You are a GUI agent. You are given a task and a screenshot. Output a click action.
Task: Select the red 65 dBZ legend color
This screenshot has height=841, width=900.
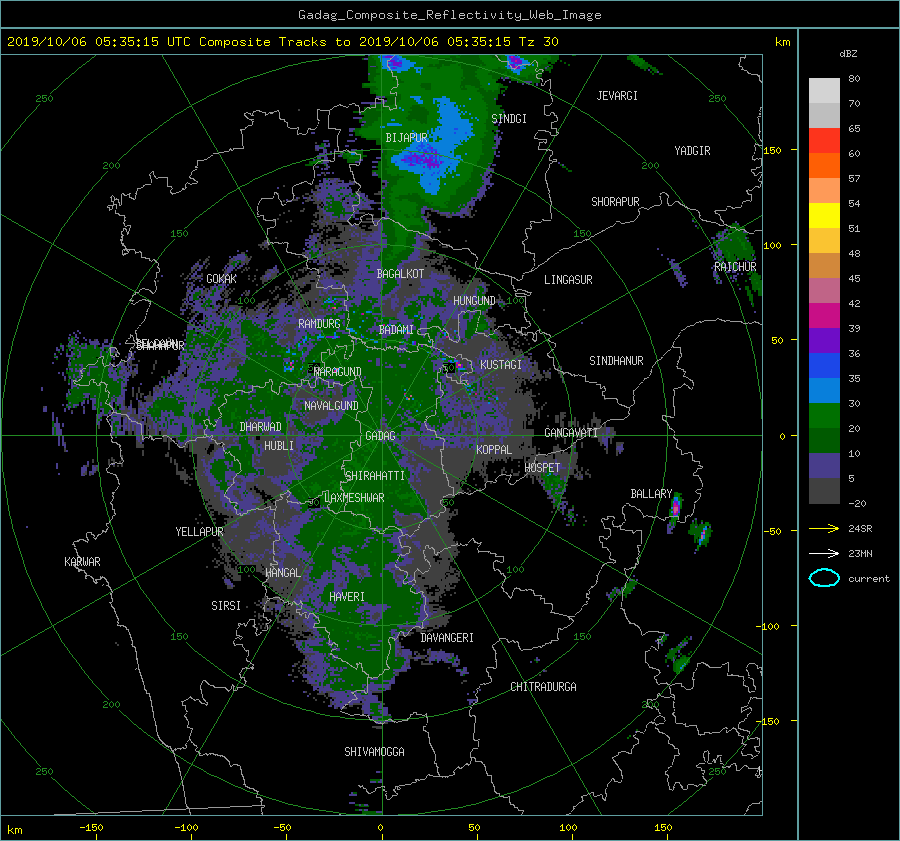pos(824,140)
